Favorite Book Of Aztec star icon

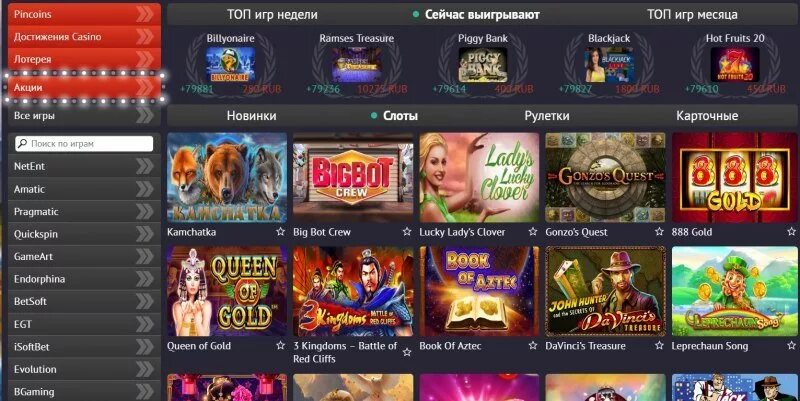pyautogui.click(x=533, y=345)
